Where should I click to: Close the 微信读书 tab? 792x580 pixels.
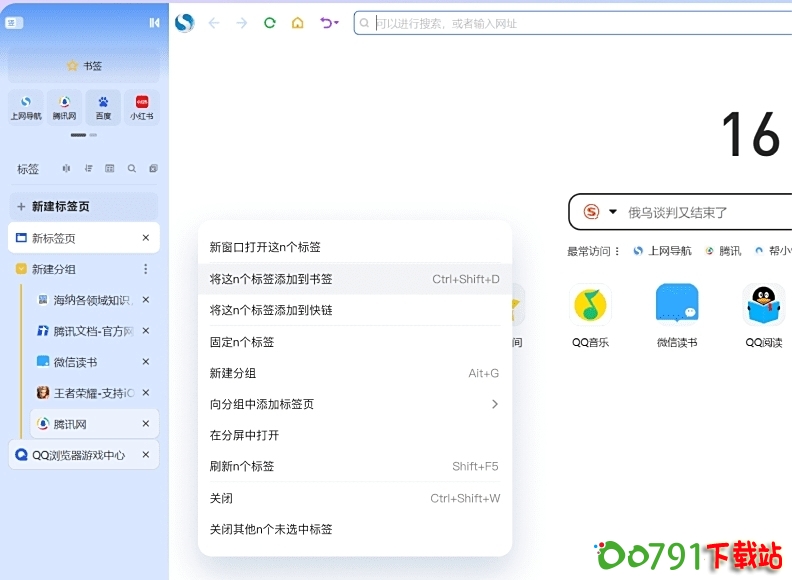146,362
